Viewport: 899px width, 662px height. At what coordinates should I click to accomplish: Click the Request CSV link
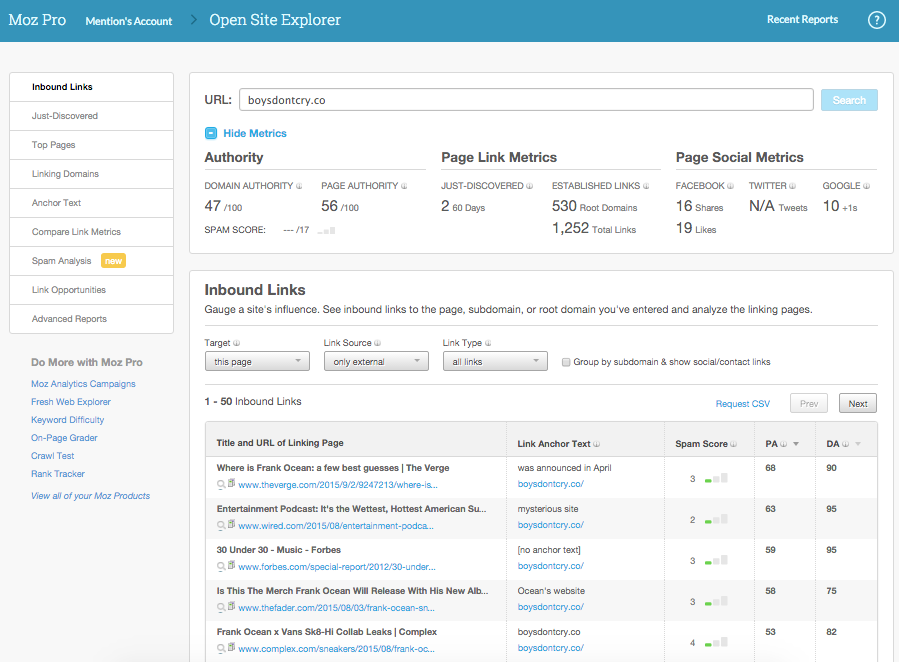(742, 404)
